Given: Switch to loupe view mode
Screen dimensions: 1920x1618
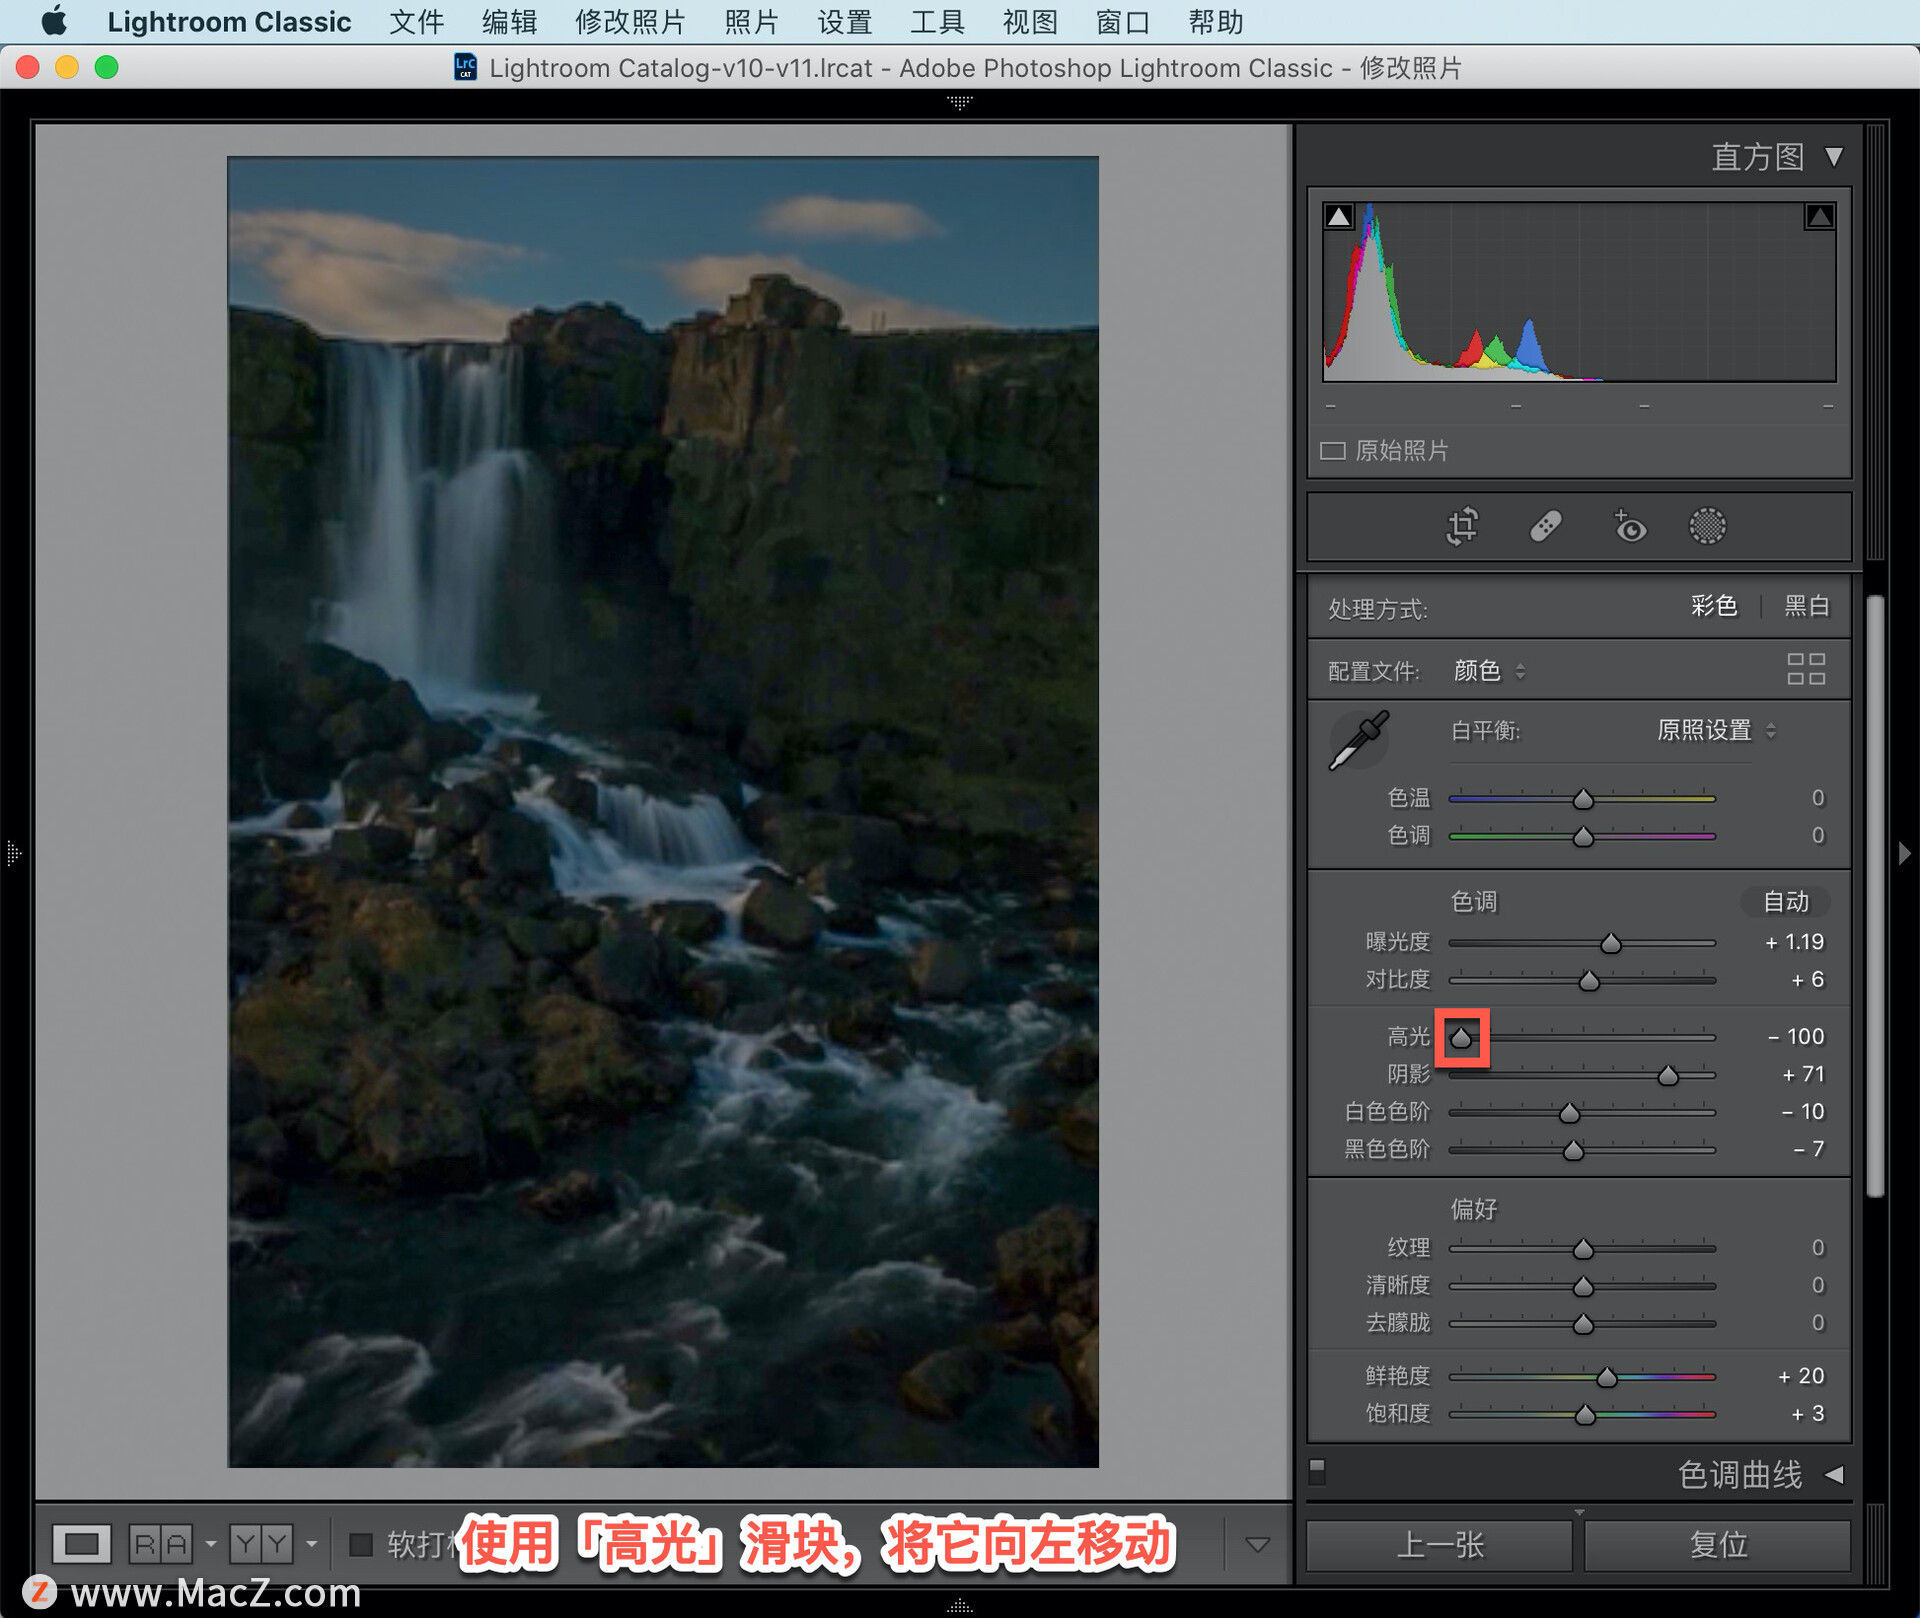Looking at the screenshot, I should click(81, 1544).
